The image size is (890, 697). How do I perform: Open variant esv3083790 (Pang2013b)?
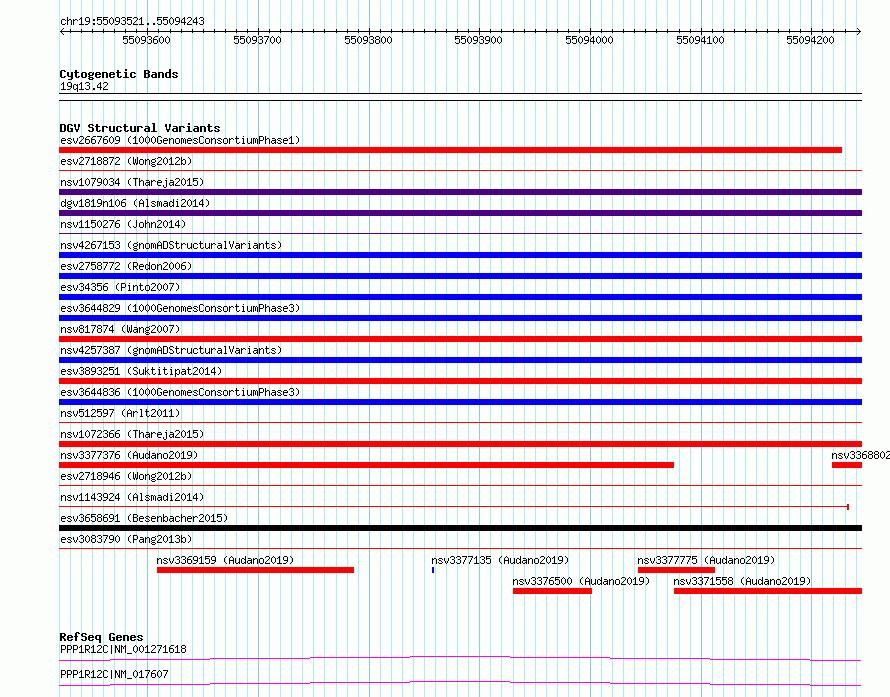(x=126, y=539)
